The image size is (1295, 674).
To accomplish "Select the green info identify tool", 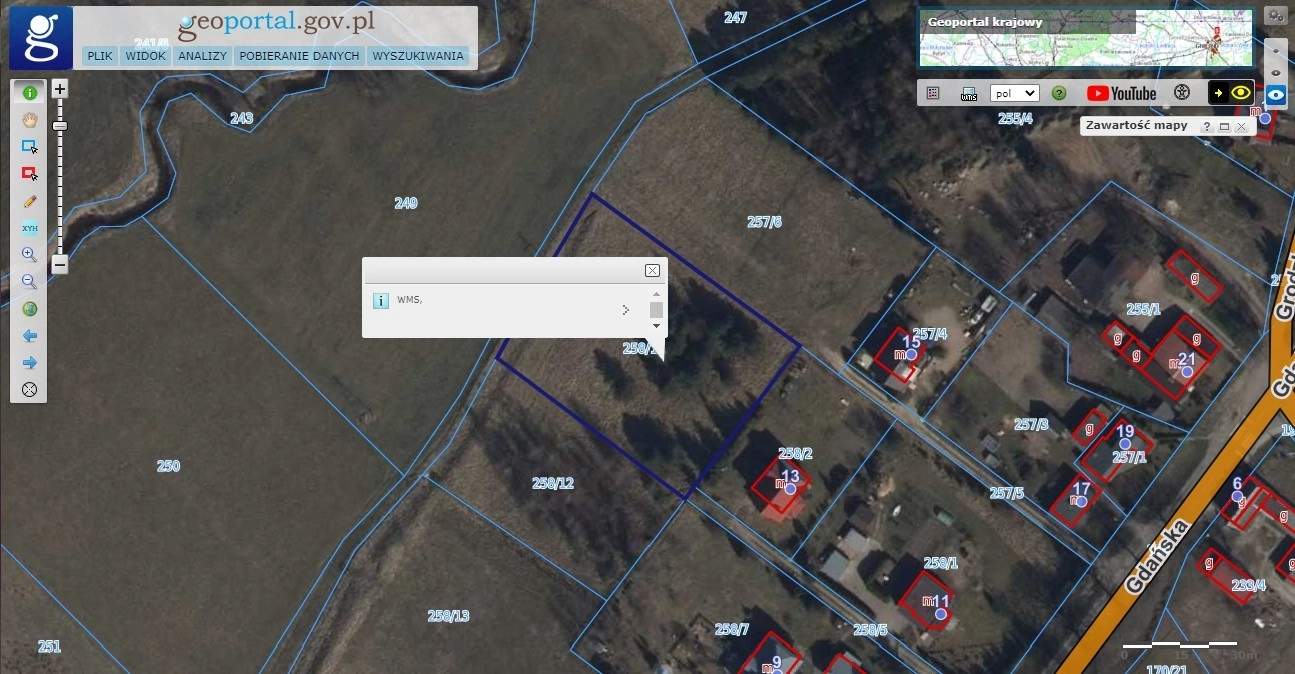I will pos(30,92).
